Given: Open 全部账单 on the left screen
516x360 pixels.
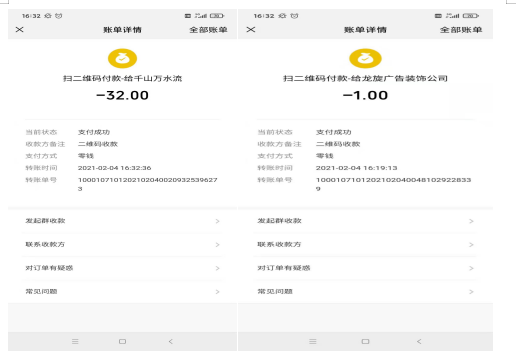Looking at the screenshot, I should (208, 30).
